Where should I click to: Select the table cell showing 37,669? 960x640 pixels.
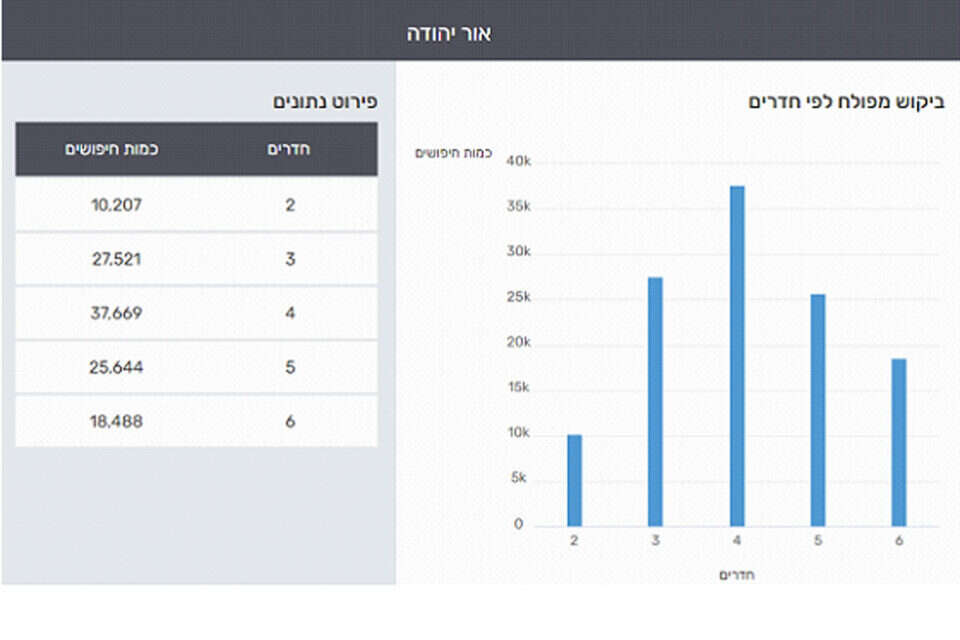117,313
